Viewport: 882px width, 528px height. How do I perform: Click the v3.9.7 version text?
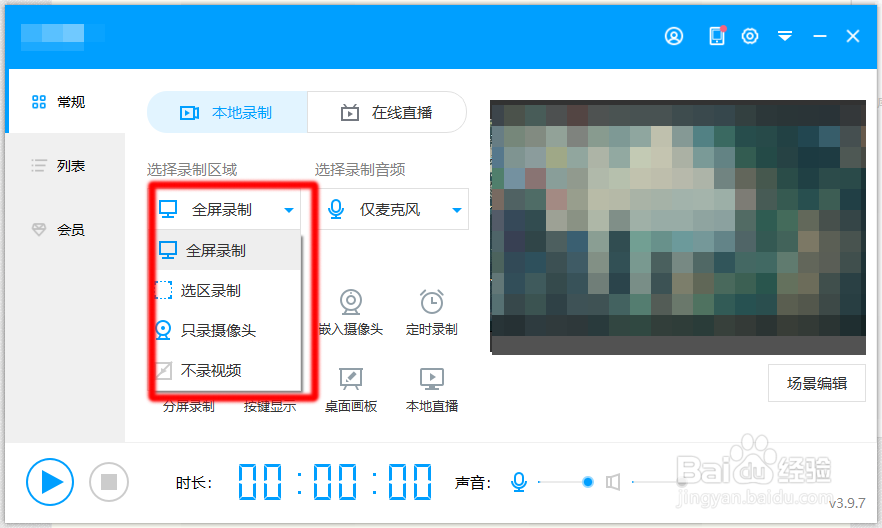[847, 503]
